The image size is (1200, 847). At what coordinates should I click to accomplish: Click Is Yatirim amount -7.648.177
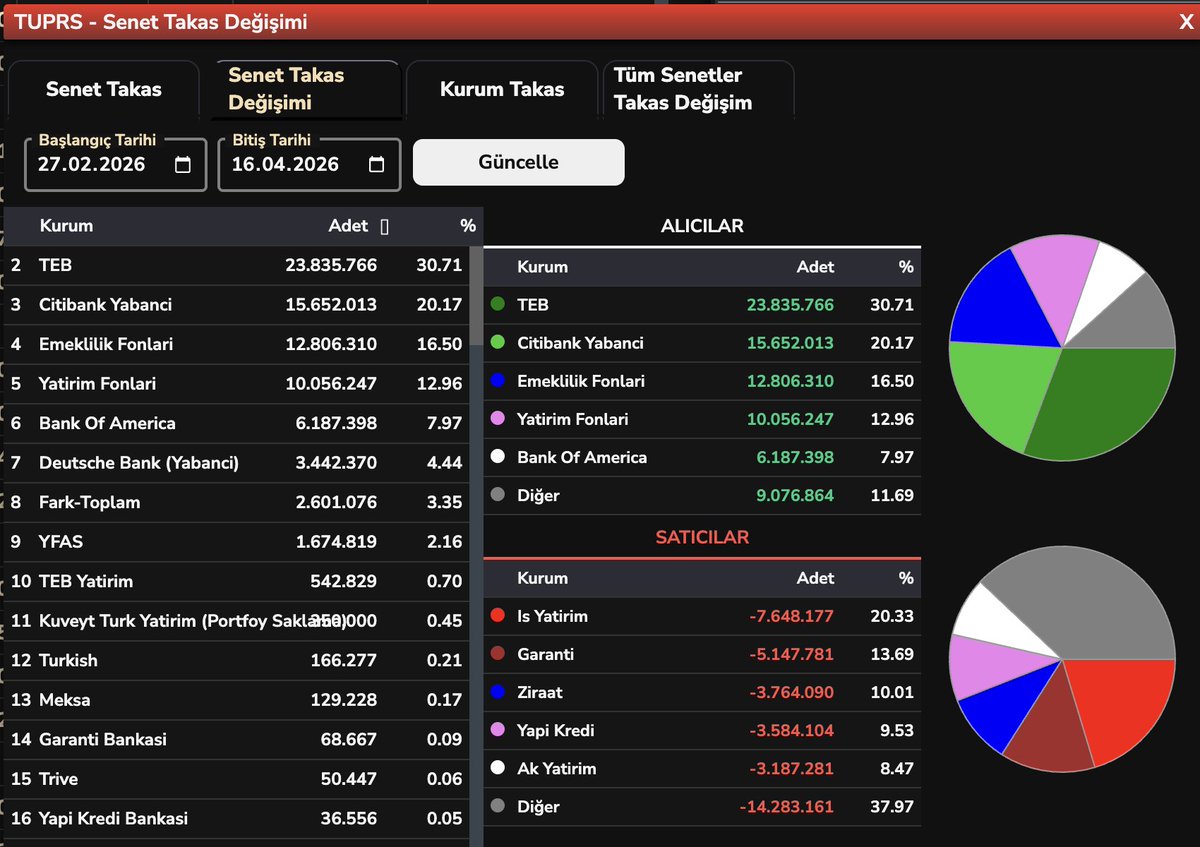tap(791, 616)
